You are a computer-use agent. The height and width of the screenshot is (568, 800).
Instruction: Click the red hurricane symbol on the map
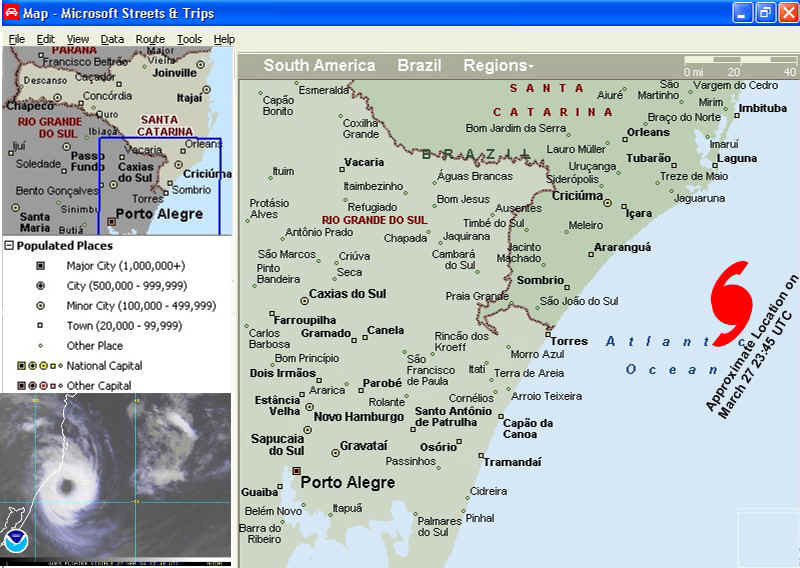coord(732,304)
